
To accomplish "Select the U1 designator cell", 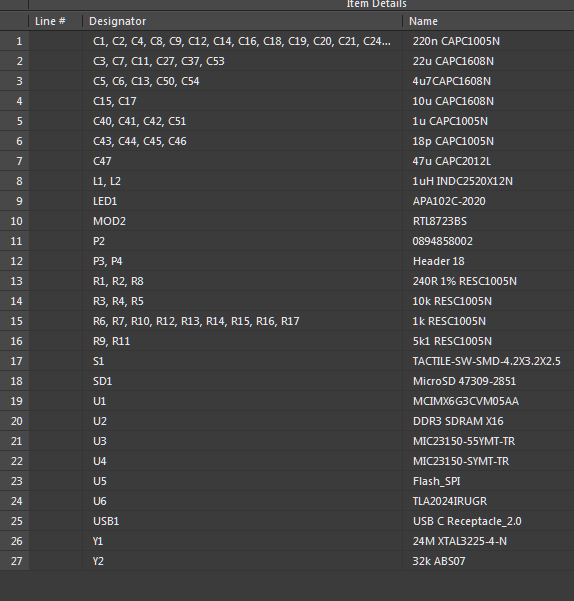I will click(243, 401).
